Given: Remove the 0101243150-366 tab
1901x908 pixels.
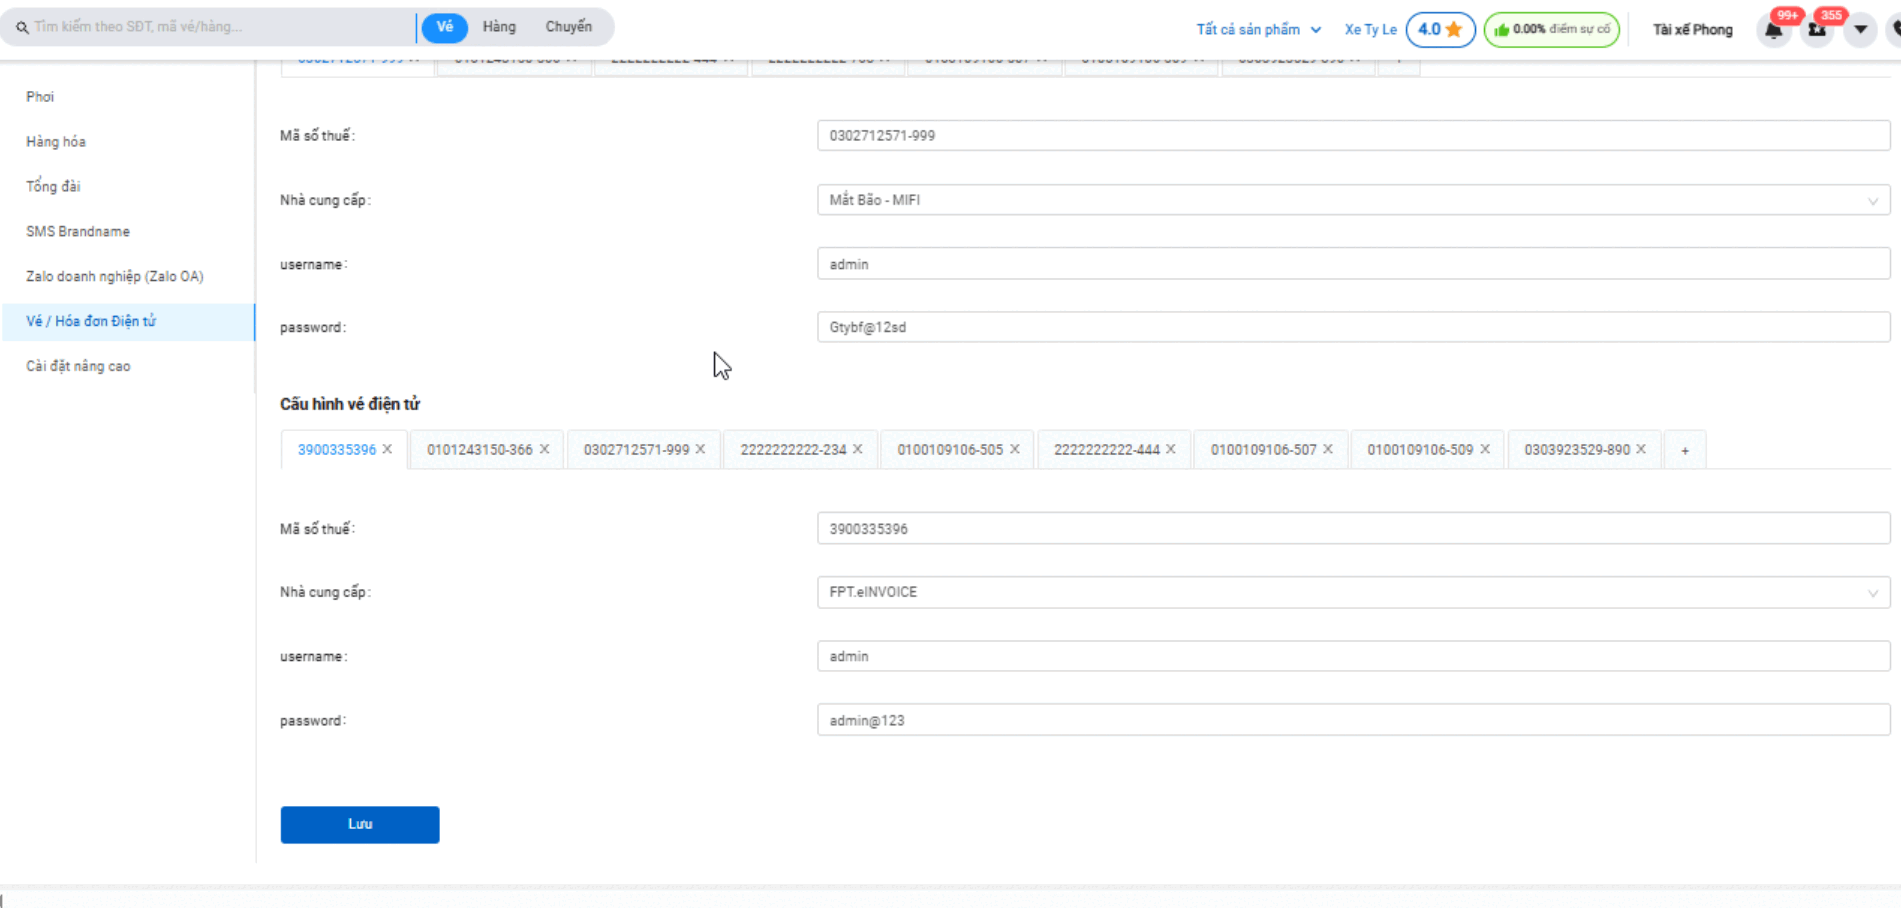Looking at the screenshot, I should (x=545, y=449).
